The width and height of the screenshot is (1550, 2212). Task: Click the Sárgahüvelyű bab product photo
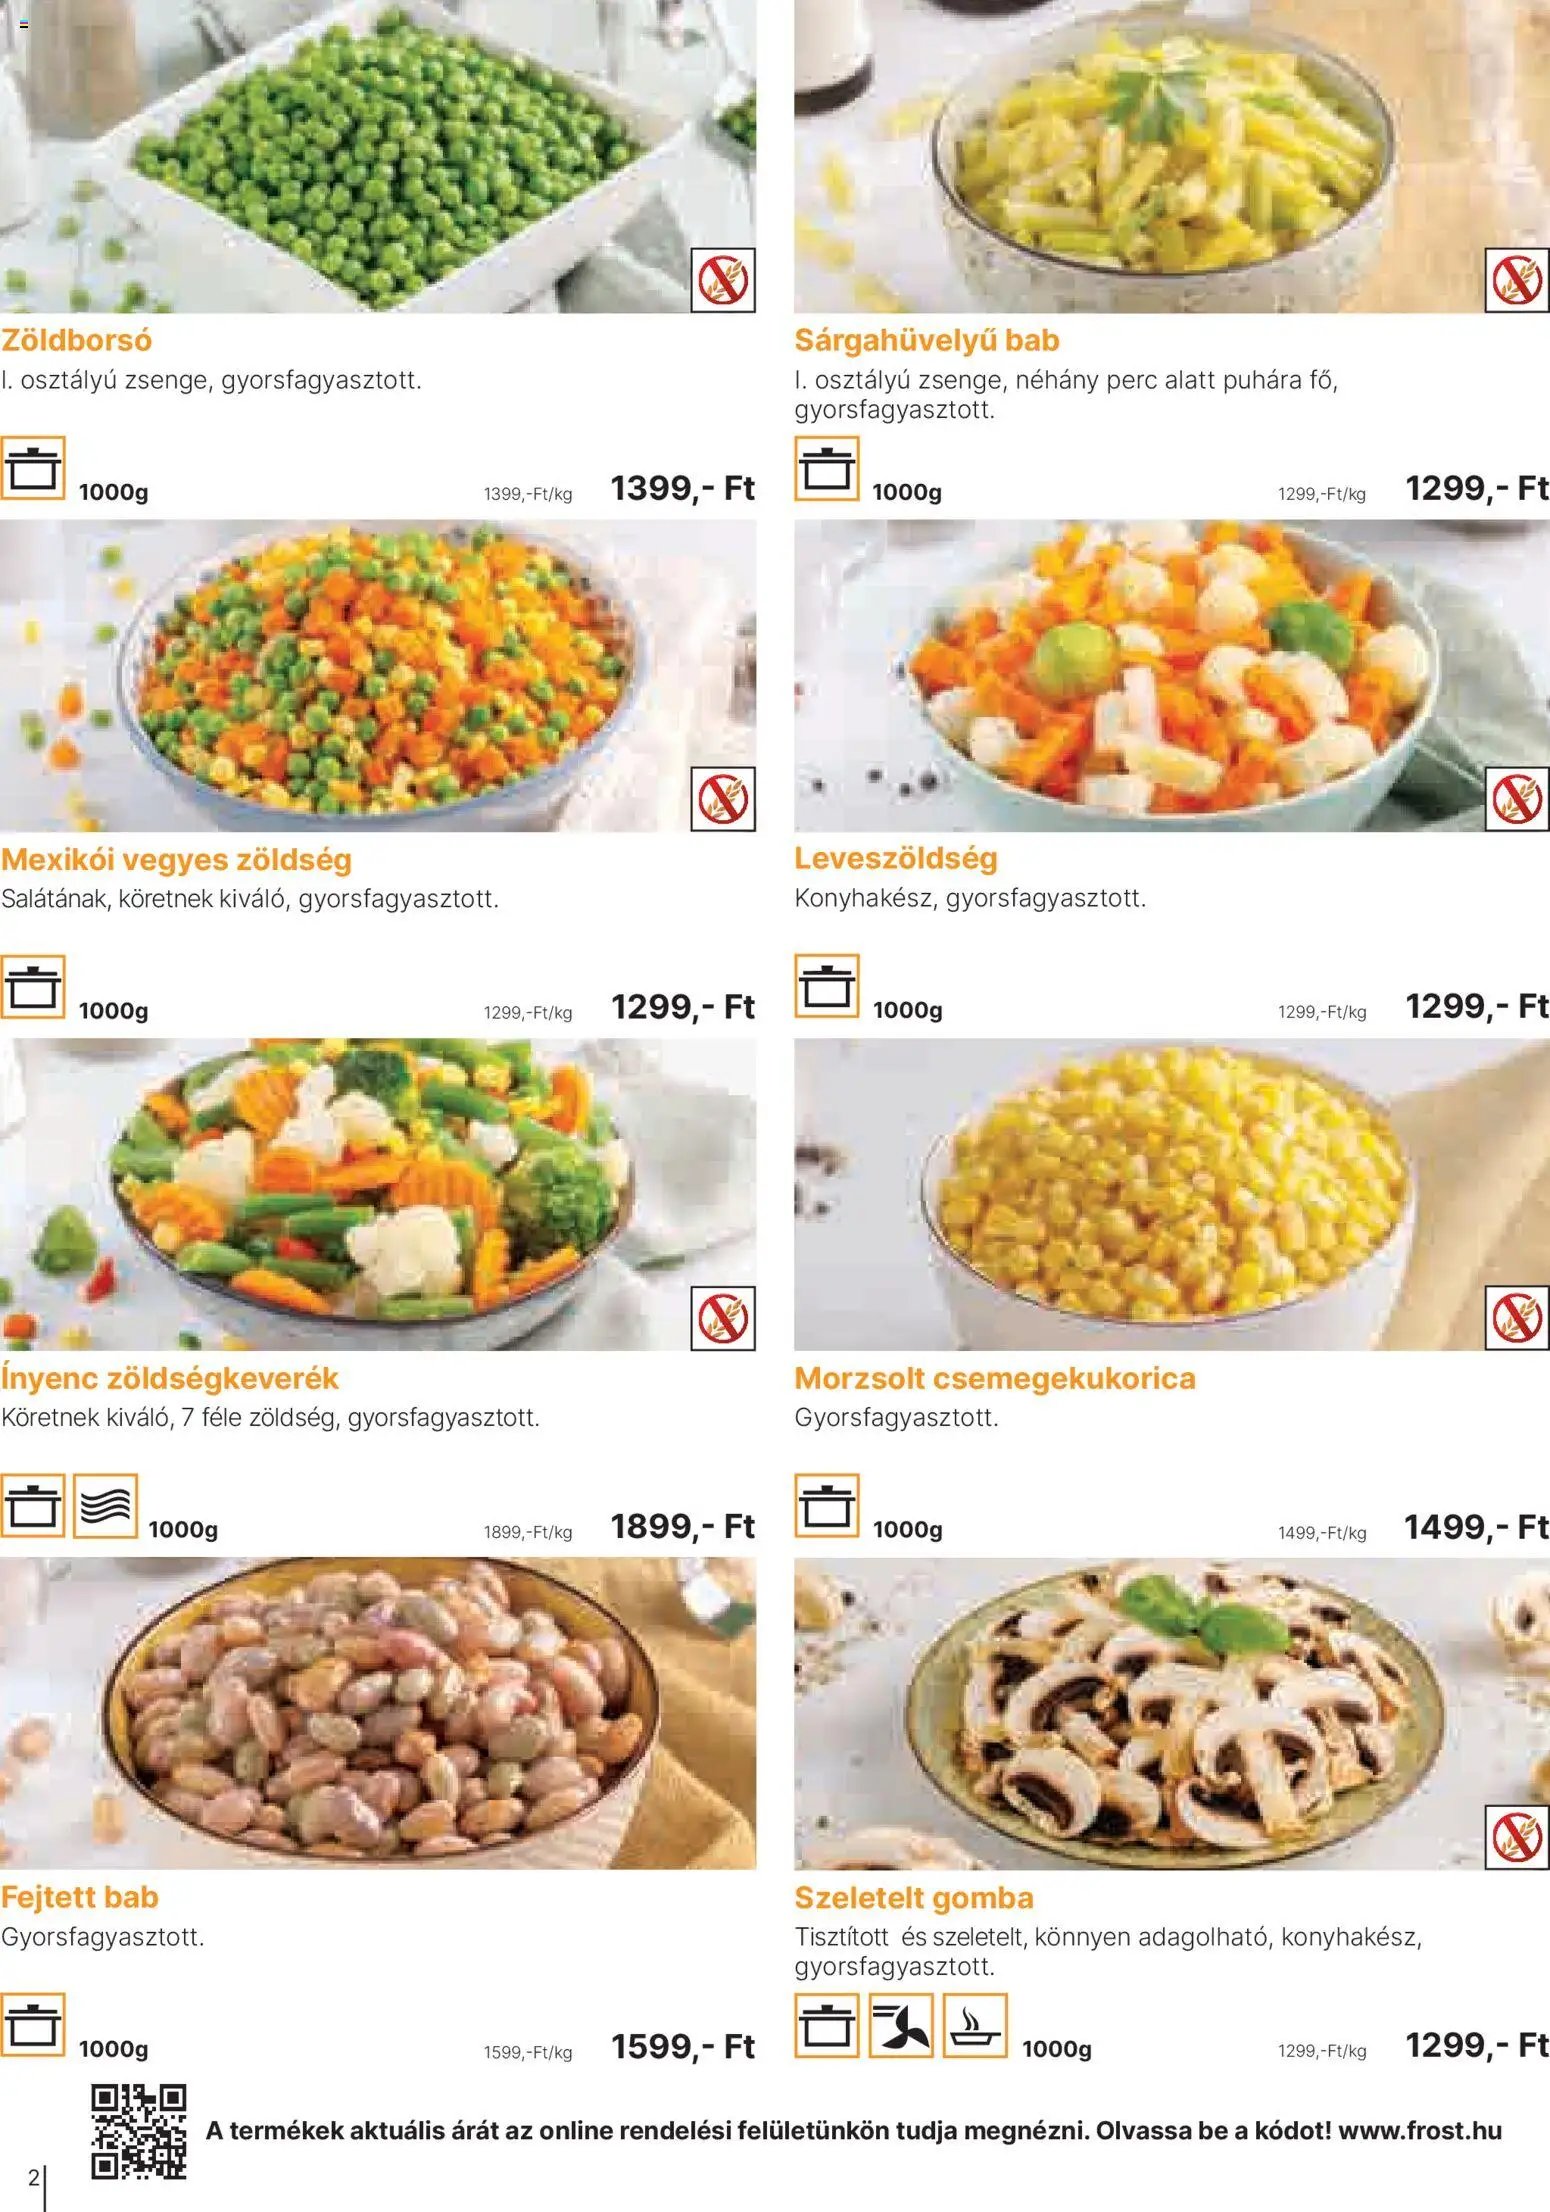pos(1172,156)
